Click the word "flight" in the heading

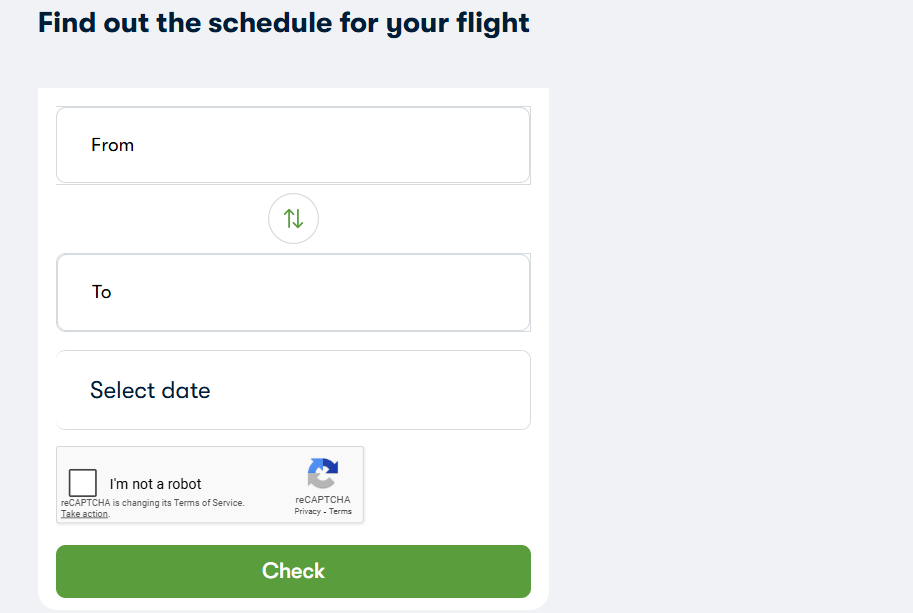[491, 22]
